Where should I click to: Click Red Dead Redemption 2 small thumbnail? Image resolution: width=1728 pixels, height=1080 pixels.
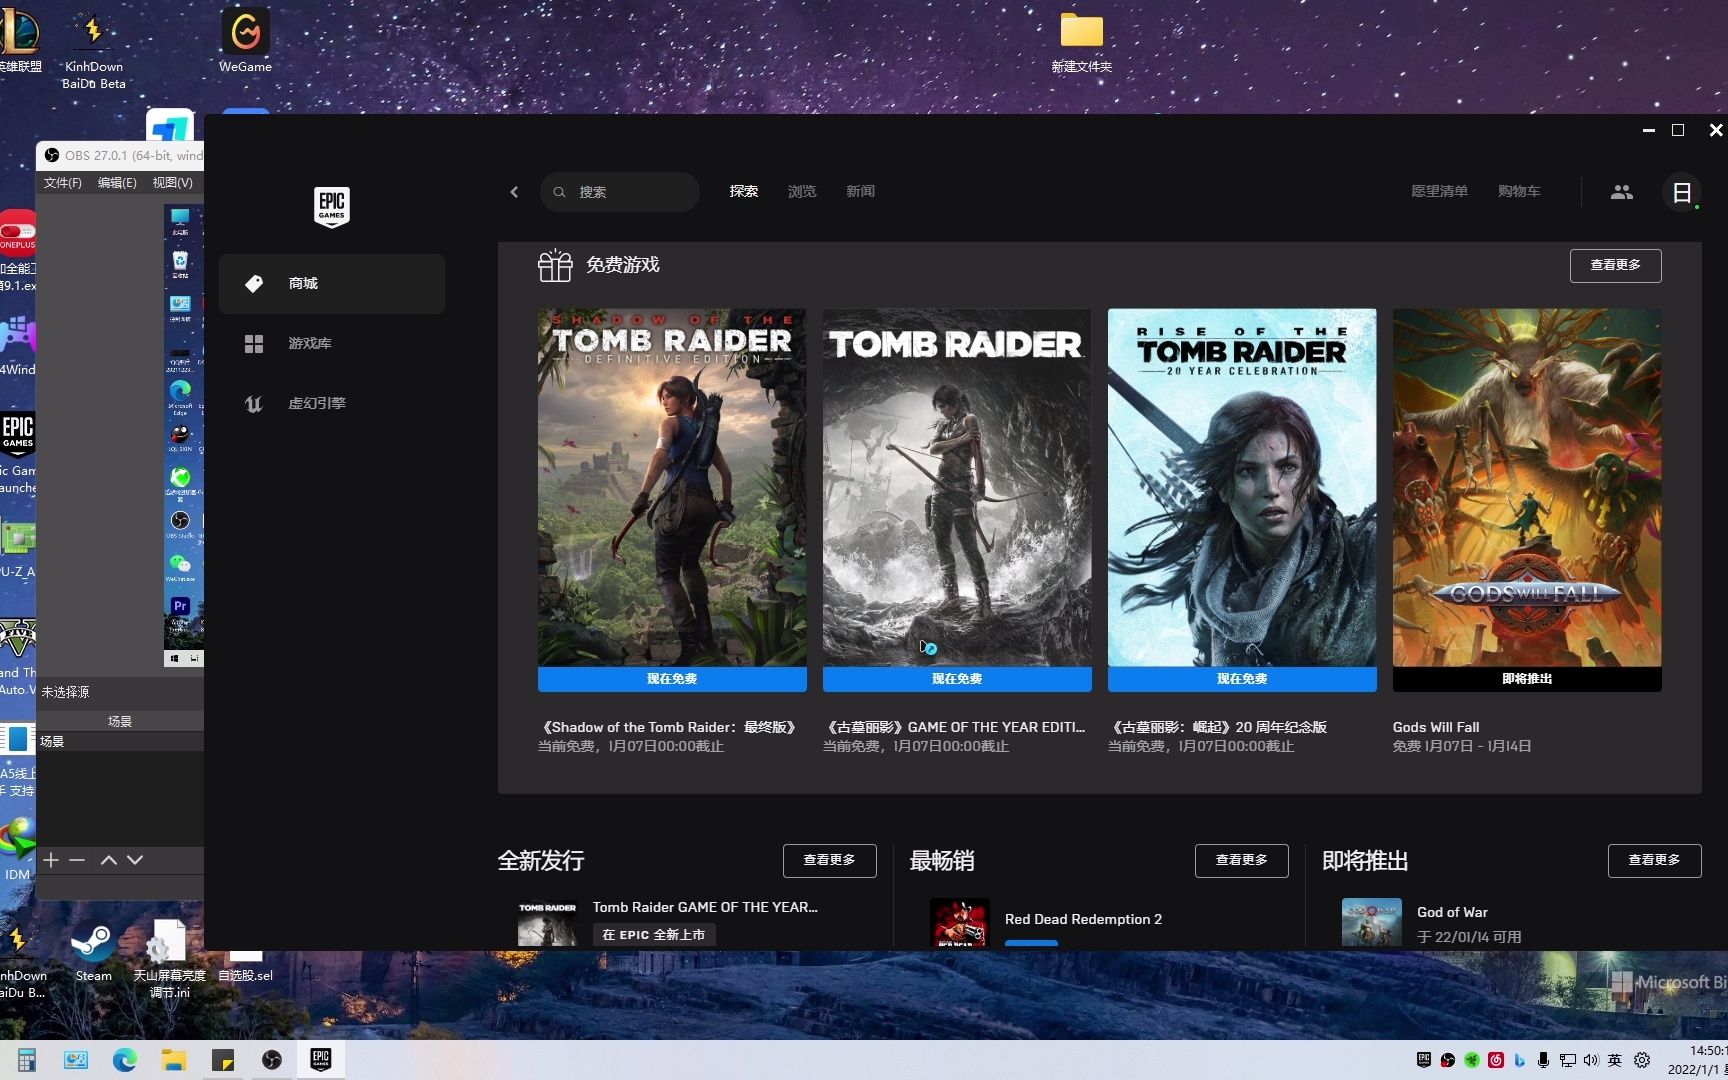point(960,923)
